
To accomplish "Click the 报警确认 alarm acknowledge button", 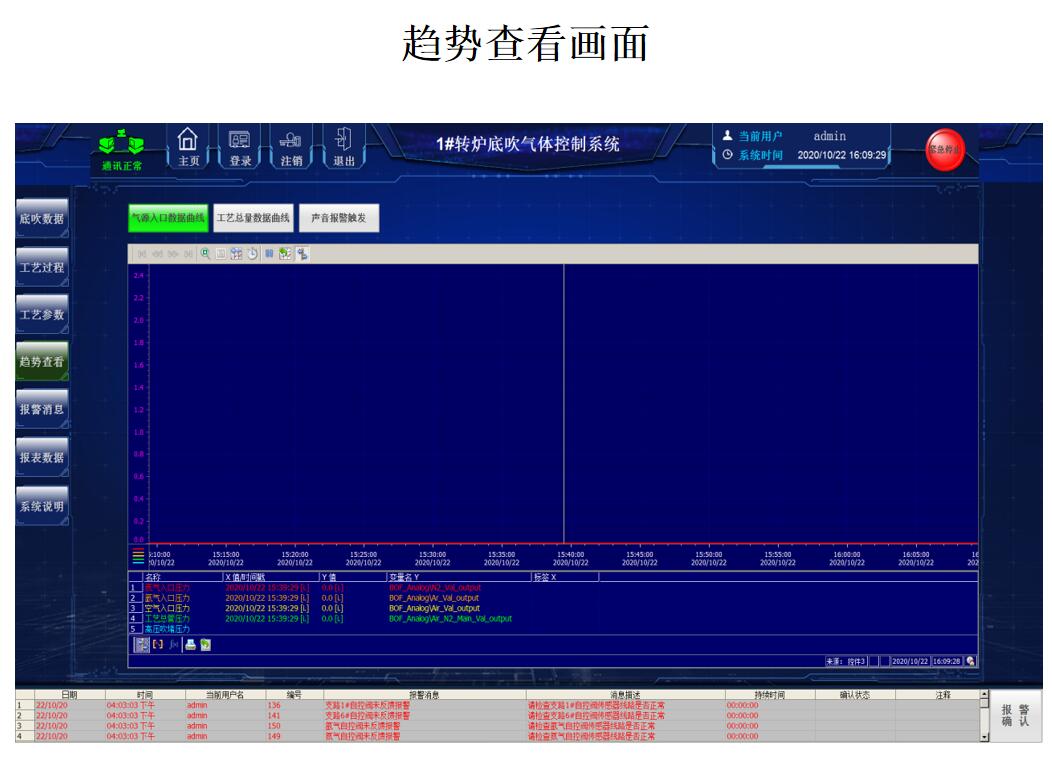I will point(1015,715).
